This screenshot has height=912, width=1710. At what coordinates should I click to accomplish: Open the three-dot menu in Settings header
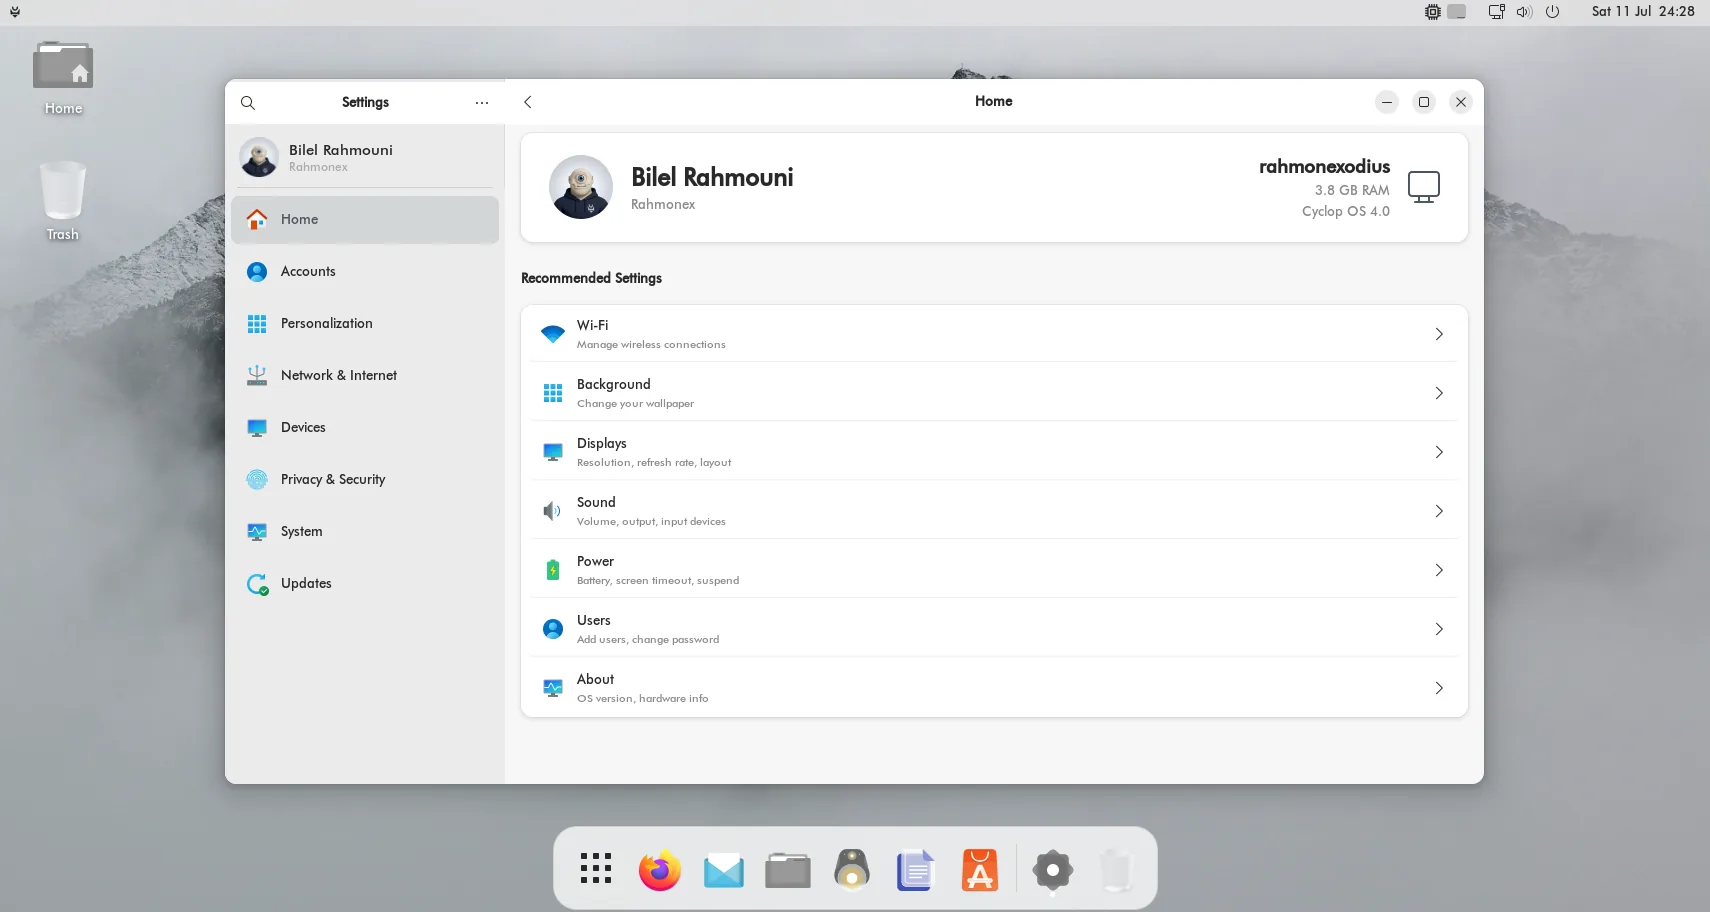(x=482, y=102)
